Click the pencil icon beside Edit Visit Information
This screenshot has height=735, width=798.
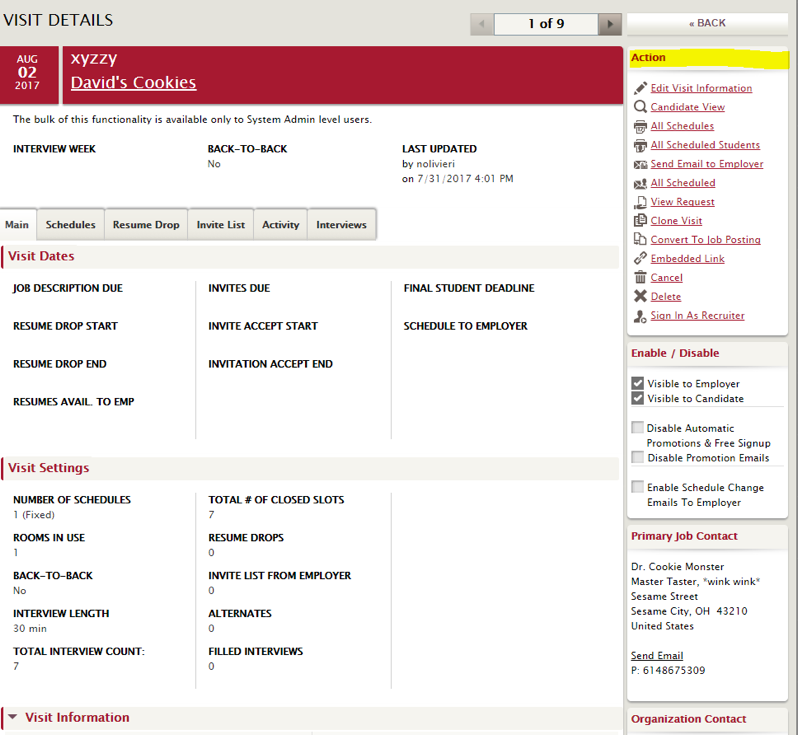coord(640,88)
